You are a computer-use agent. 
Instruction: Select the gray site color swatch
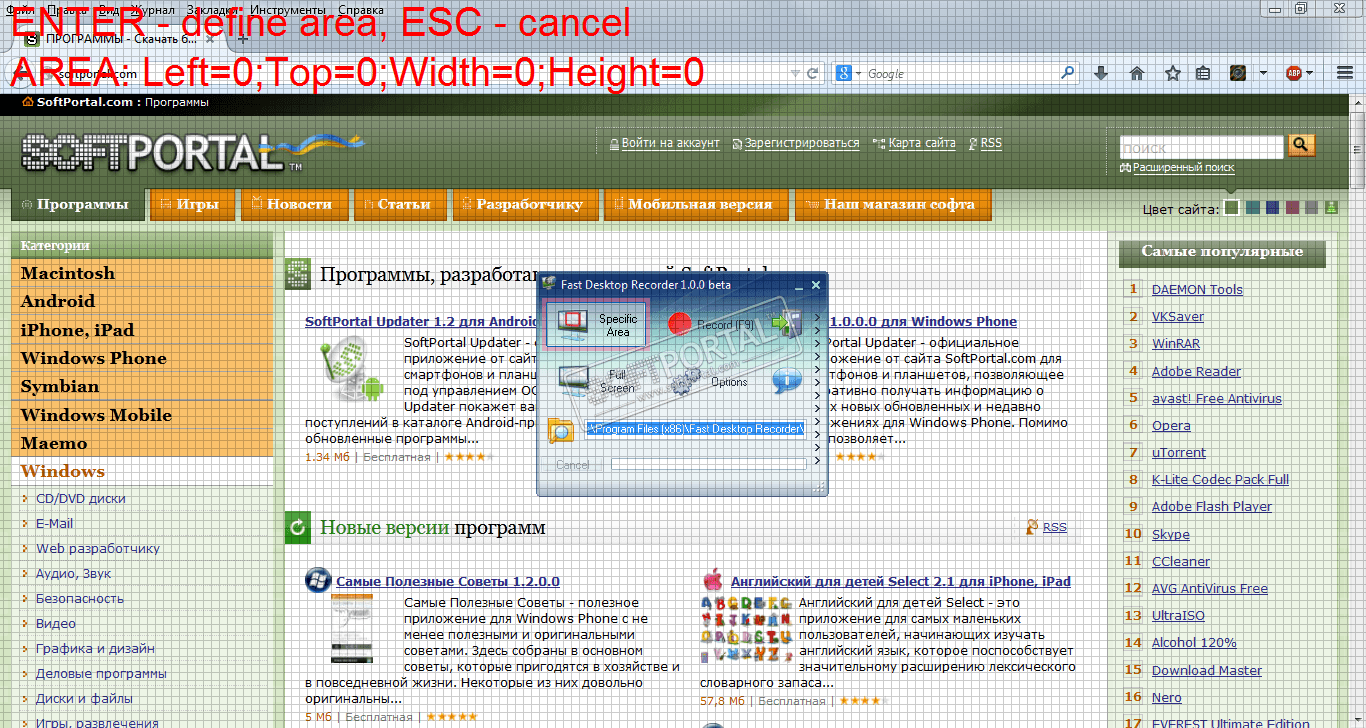(x=1312, y=208)
